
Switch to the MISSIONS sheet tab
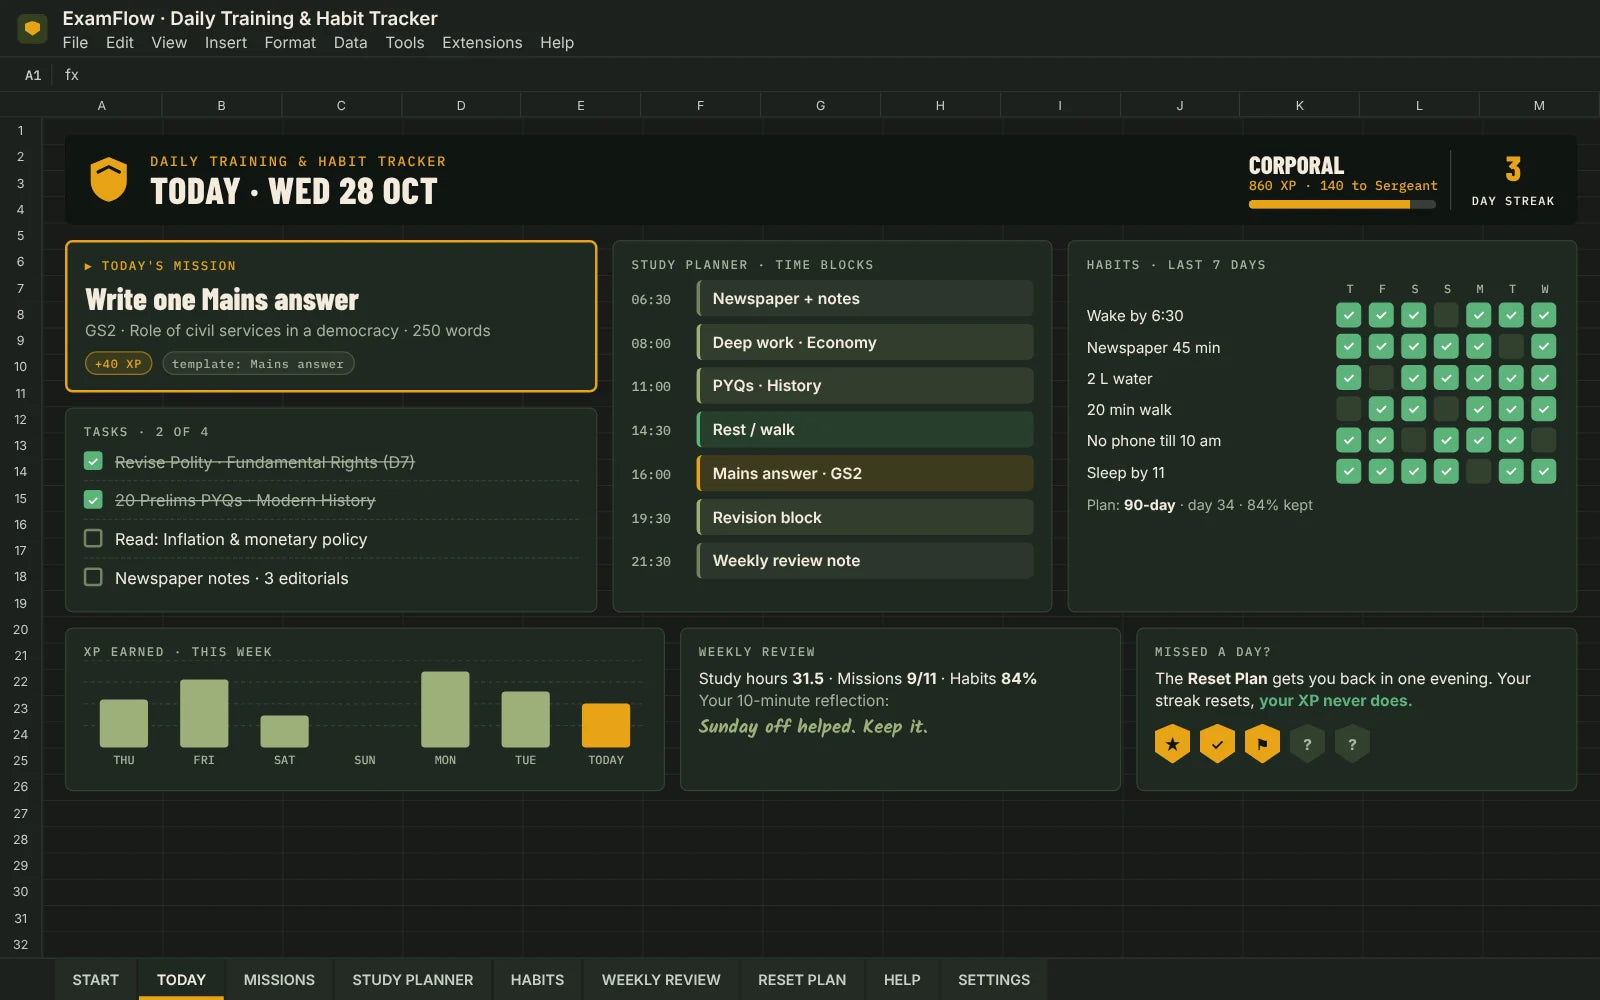[x=279, y=980]
